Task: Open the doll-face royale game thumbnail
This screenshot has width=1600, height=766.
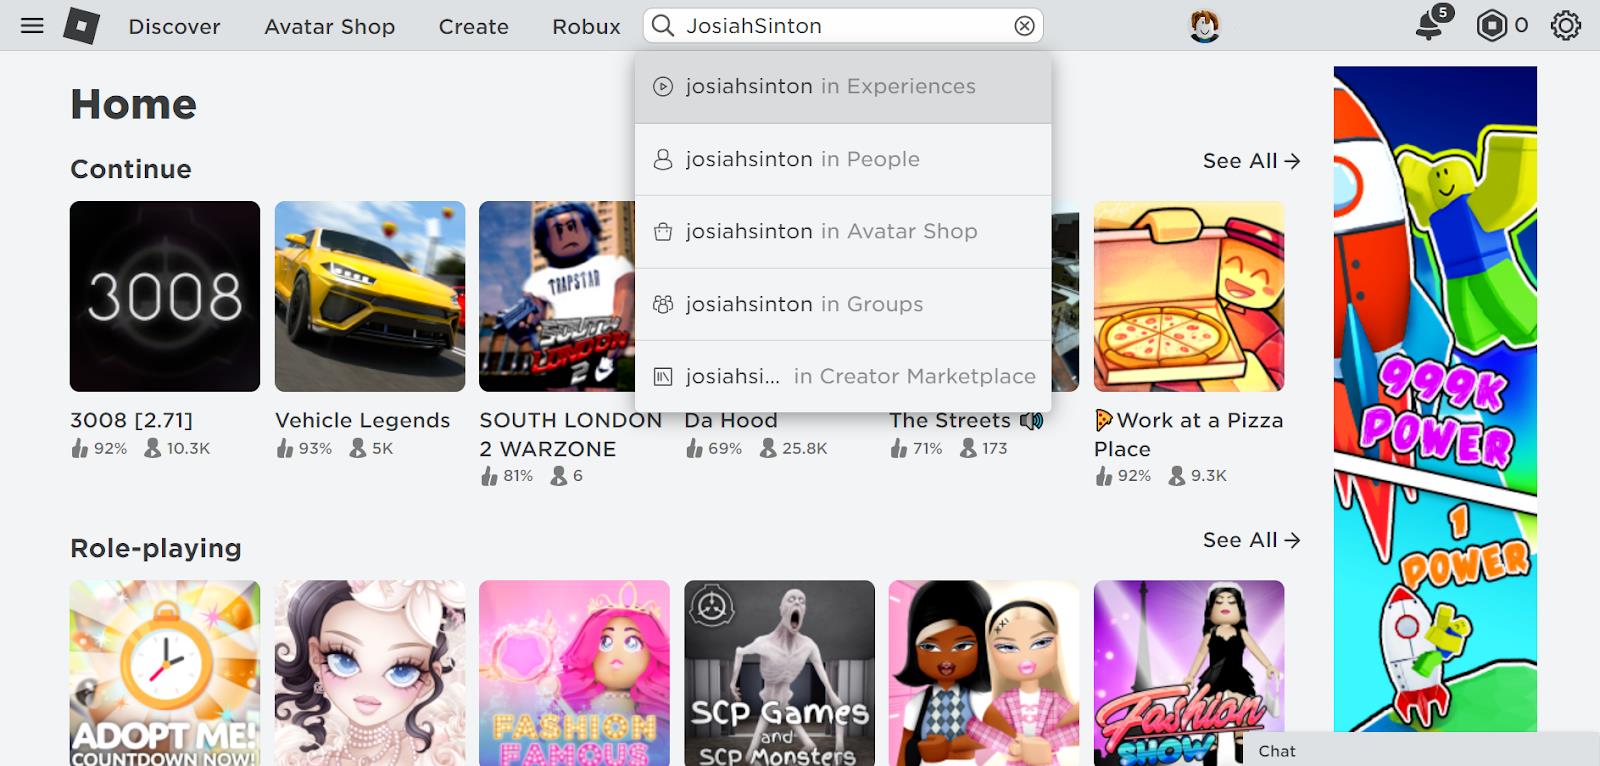Action: (x=370, y=673)
